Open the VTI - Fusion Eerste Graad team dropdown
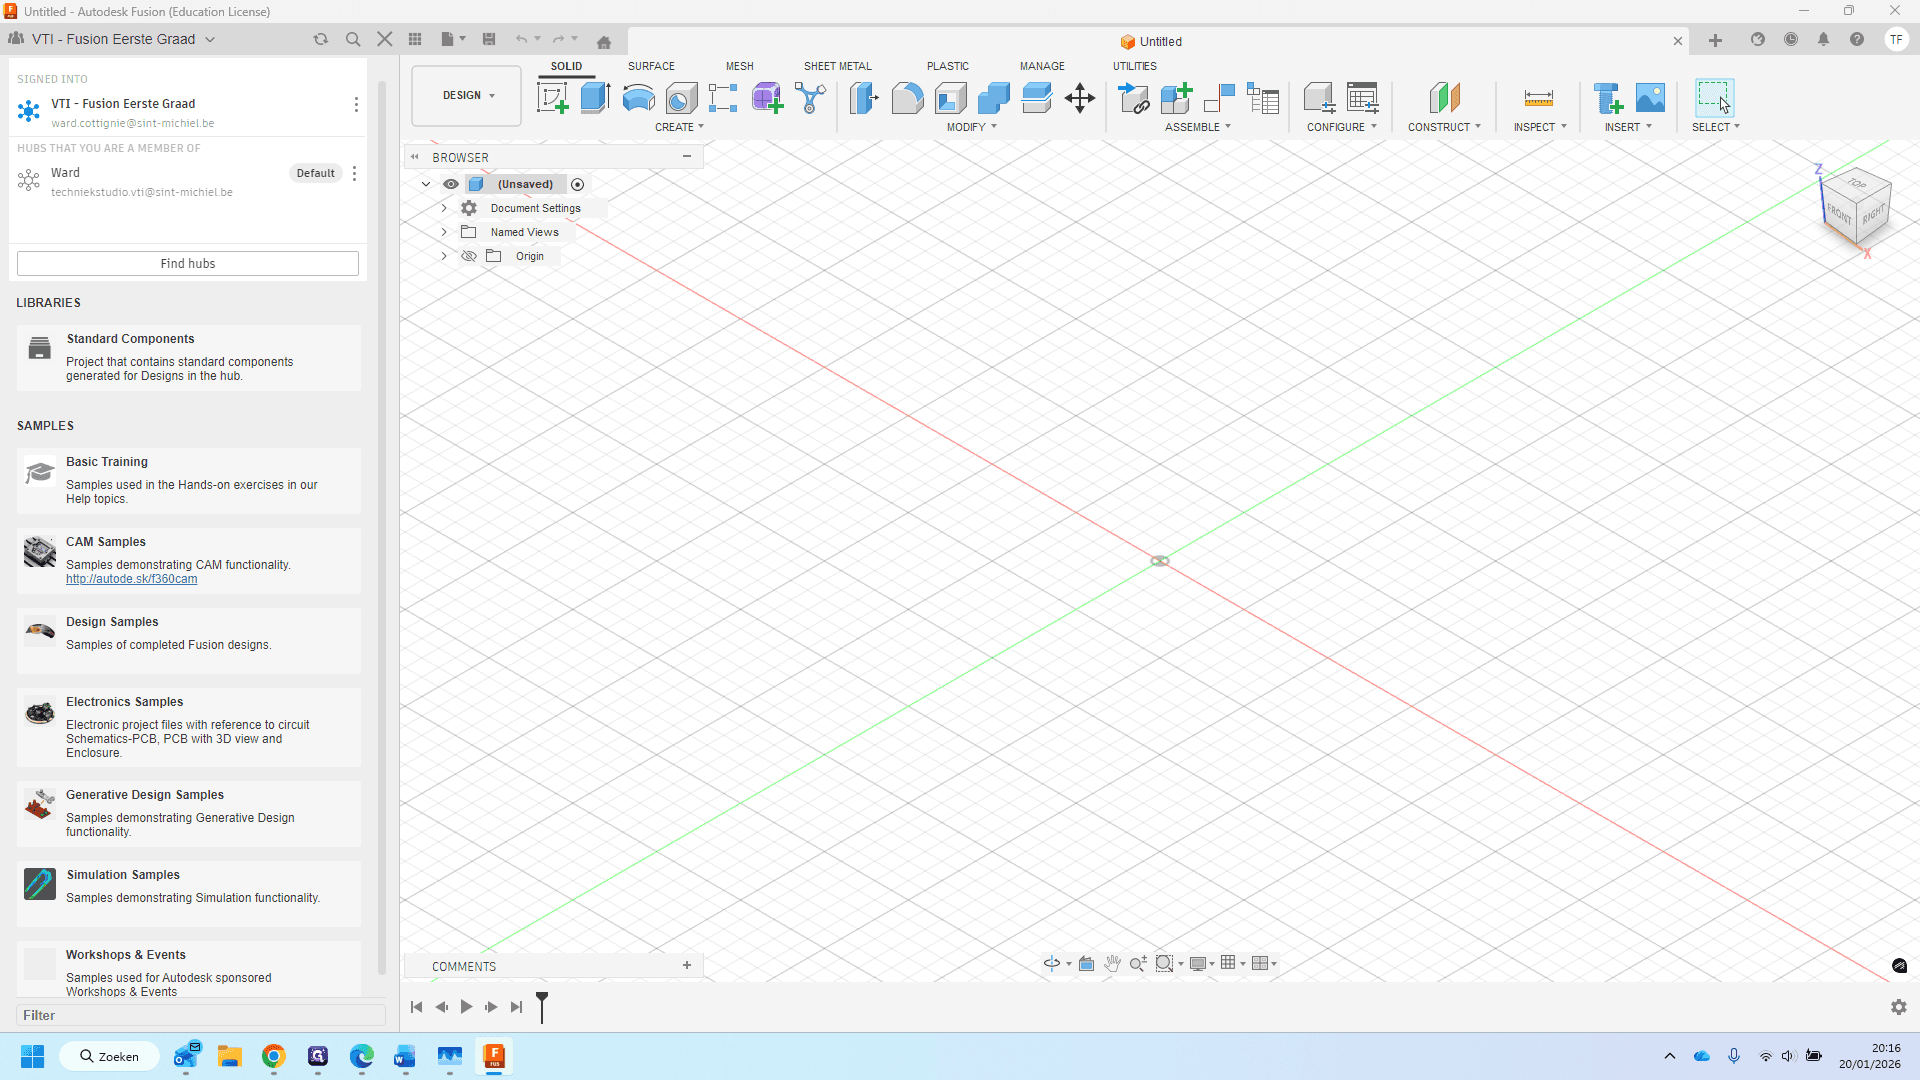 pyautogui.click(x=123, y=39)
